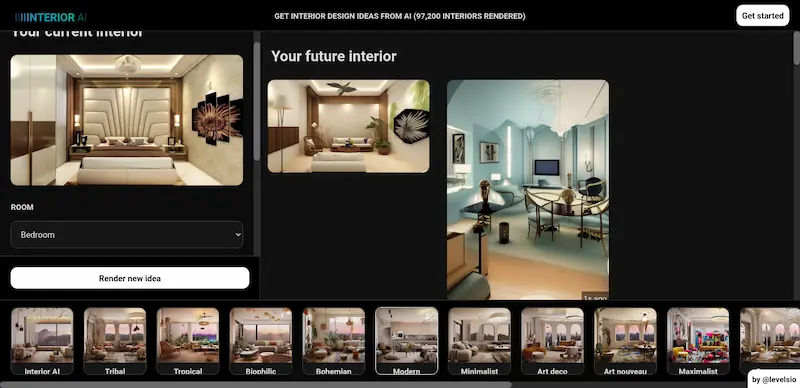Select the Art deco style
The image size is (800, 388).
[552, 341]
